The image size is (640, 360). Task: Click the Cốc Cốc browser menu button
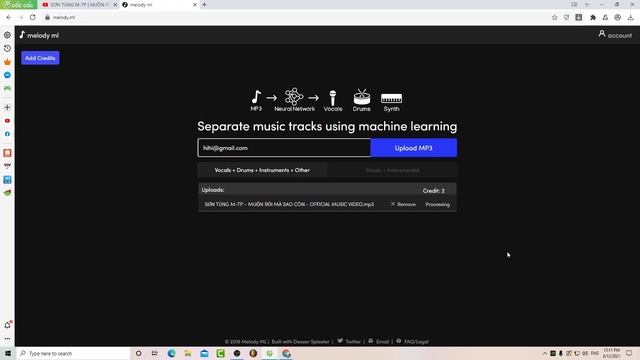pos(18,4)
